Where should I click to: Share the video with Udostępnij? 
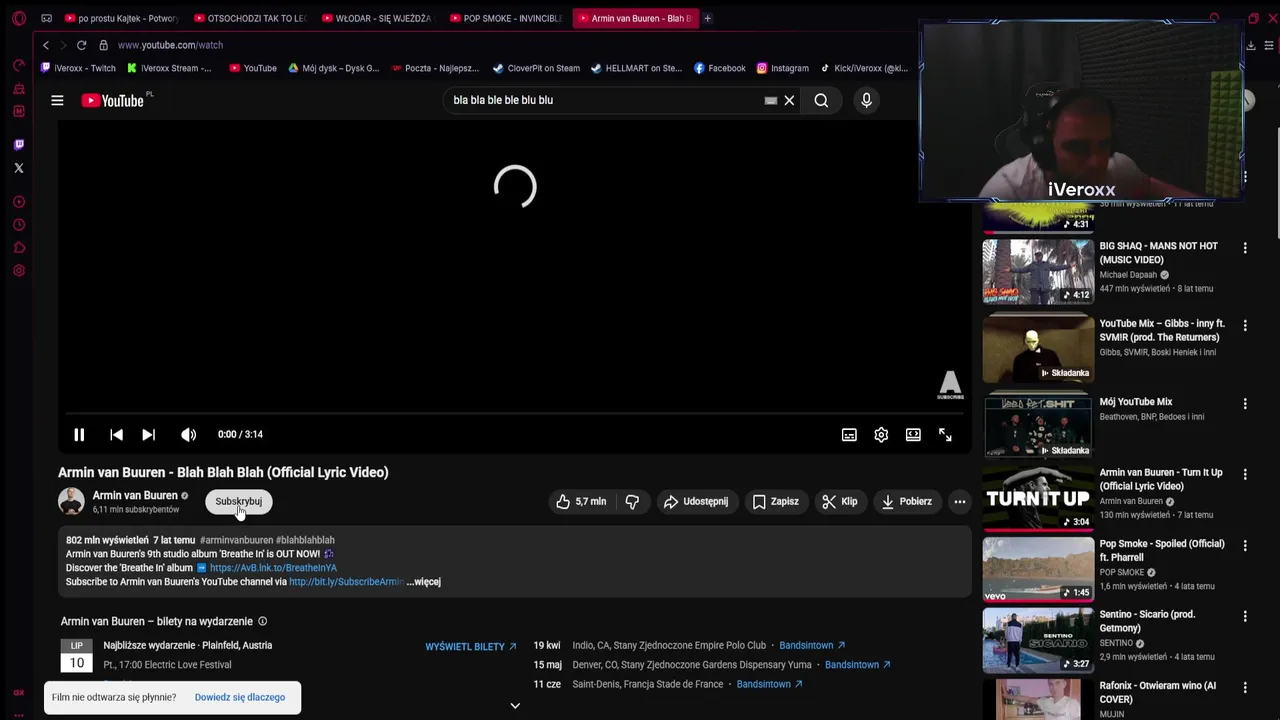tap(696, 501)
